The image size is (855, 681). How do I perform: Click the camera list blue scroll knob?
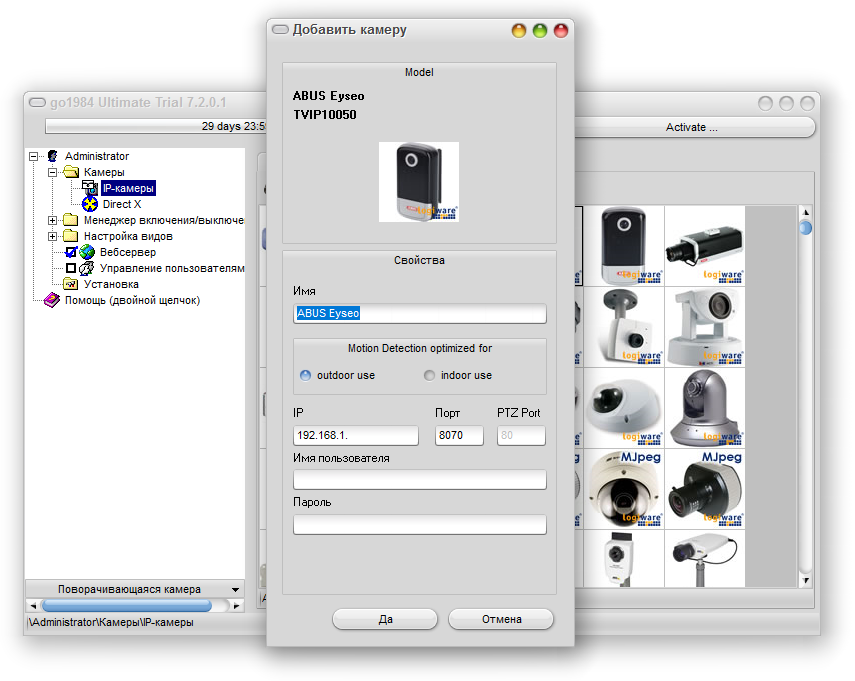coord(806,227)
